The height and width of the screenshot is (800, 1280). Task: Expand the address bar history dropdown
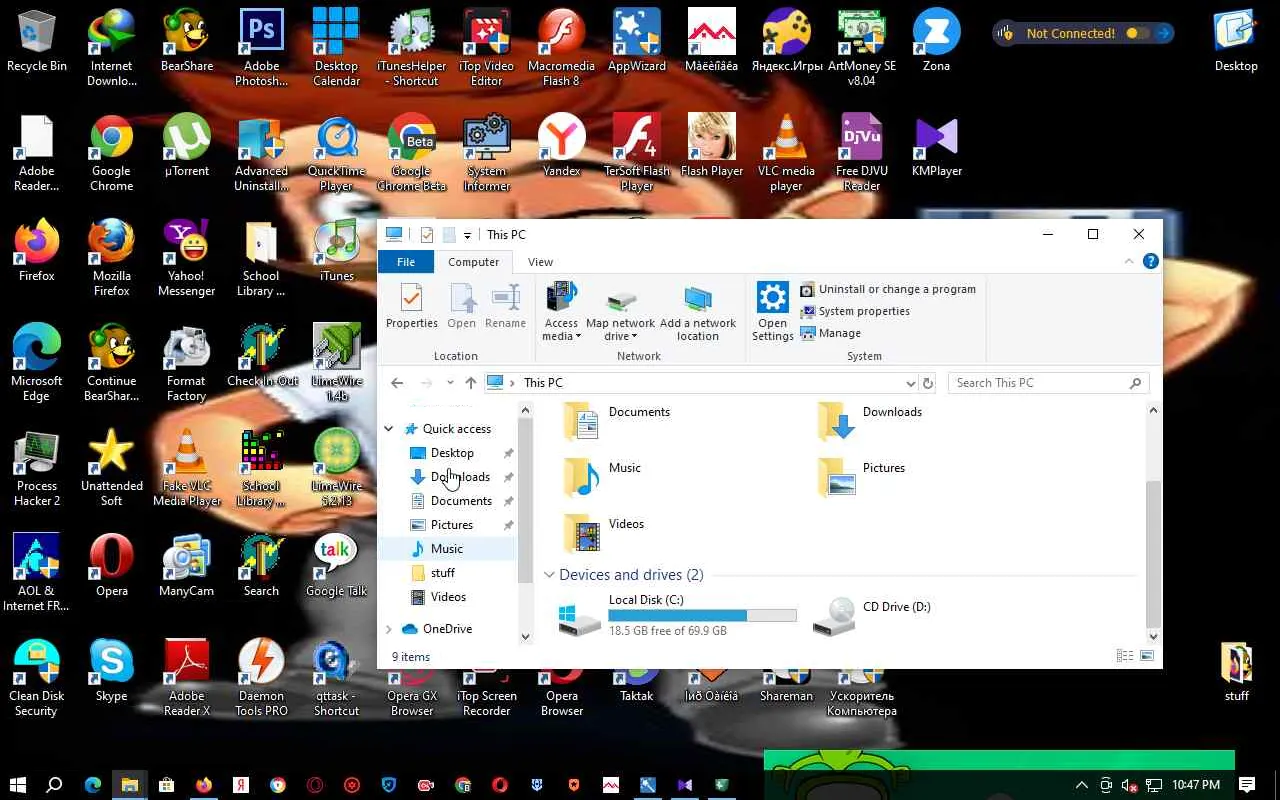coord(910,383)
